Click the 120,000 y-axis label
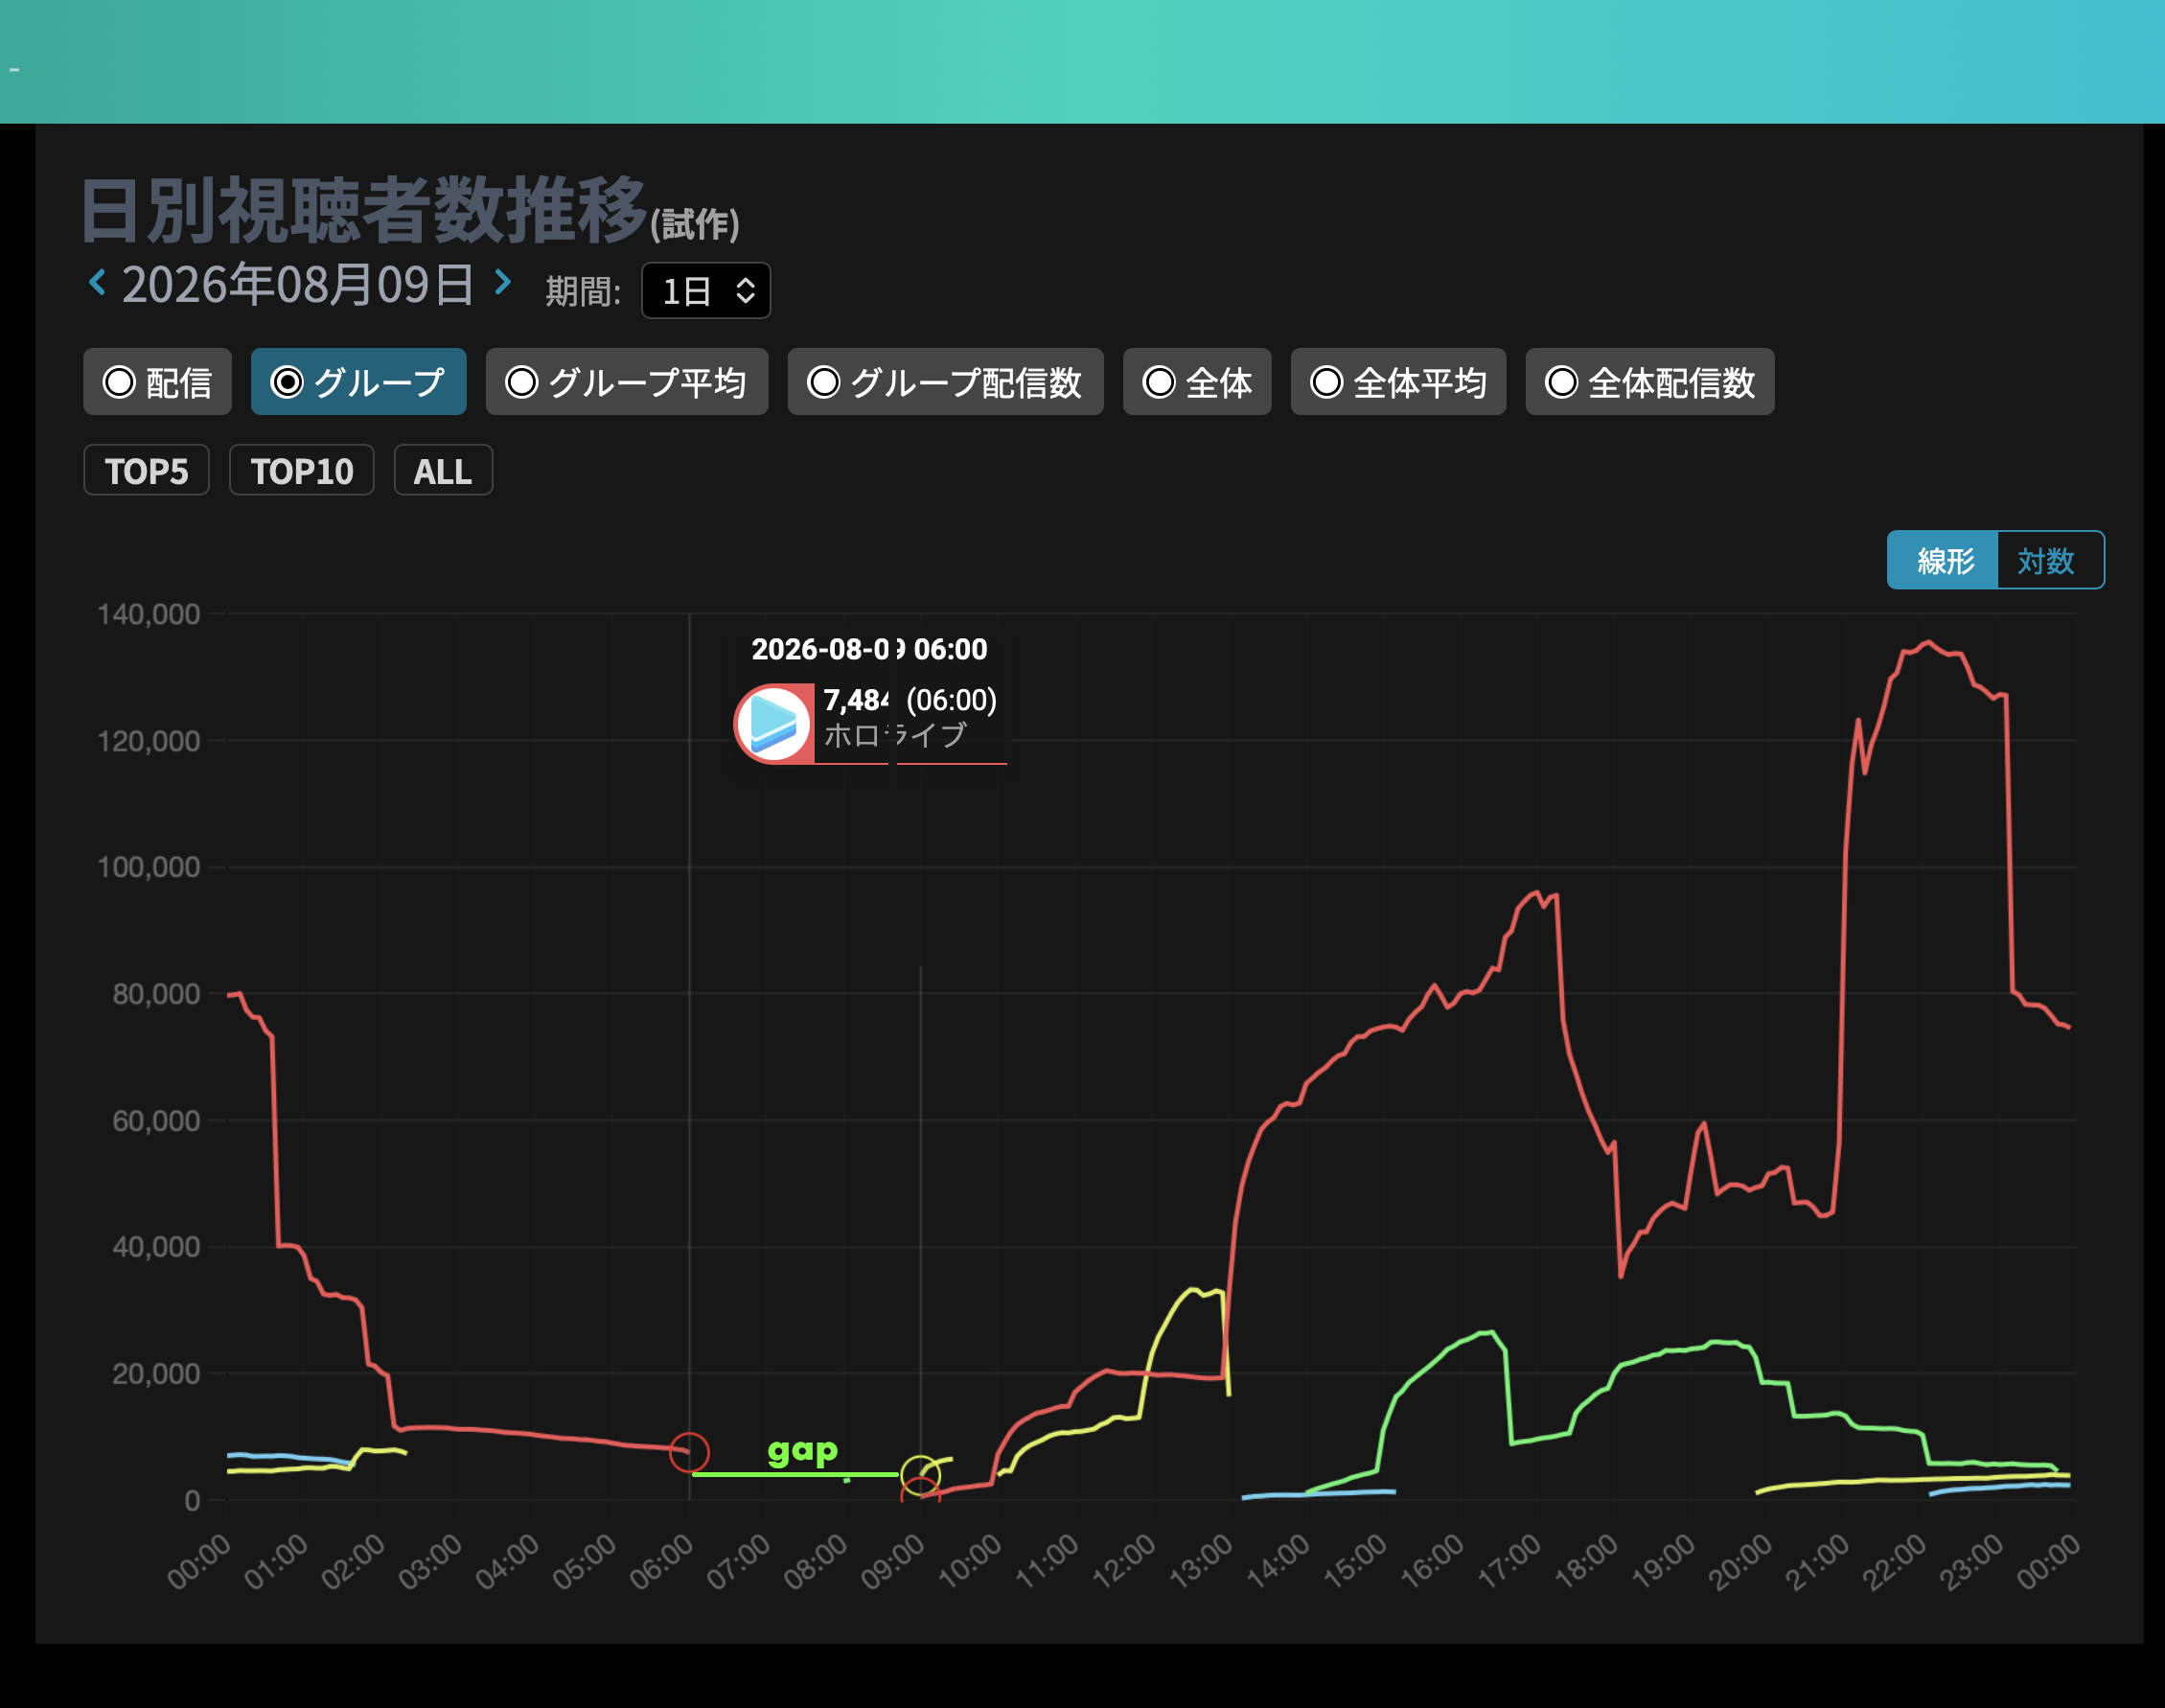2165x1708 pixels. pyautogui.click(x=149, y=741)
